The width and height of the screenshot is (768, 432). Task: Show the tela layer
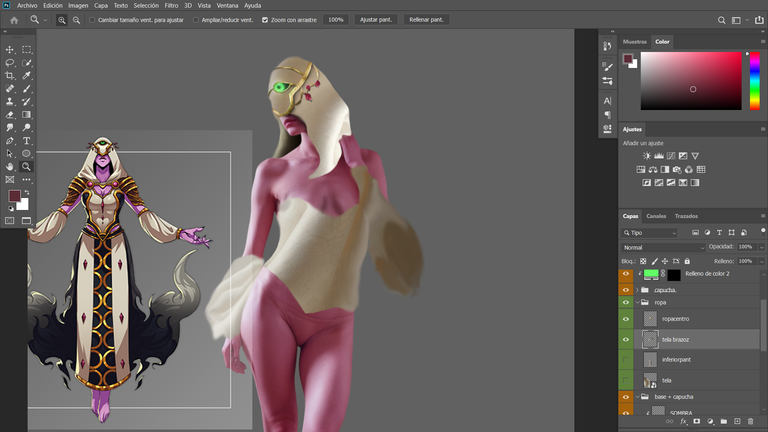click(x=625, y=380)
